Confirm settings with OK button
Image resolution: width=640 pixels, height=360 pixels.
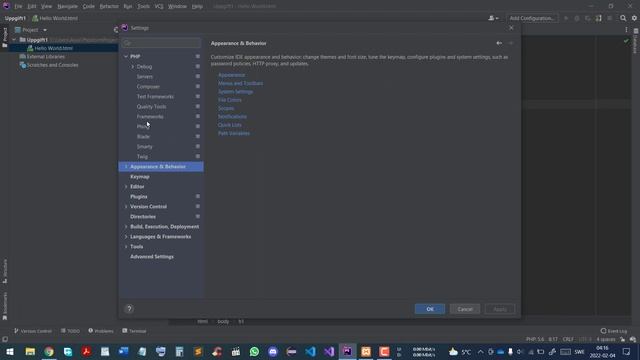[430, 309]
